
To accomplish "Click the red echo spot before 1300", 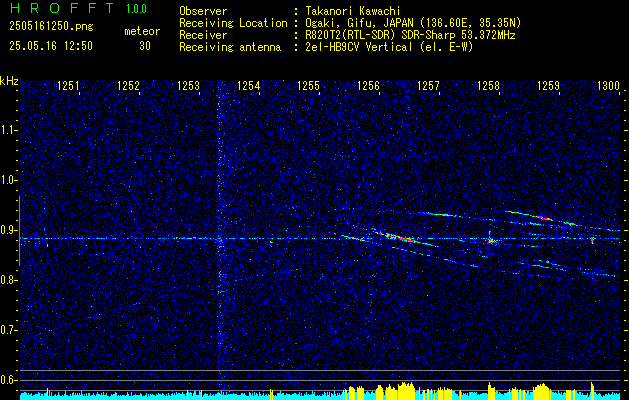I will click(592, 240).
